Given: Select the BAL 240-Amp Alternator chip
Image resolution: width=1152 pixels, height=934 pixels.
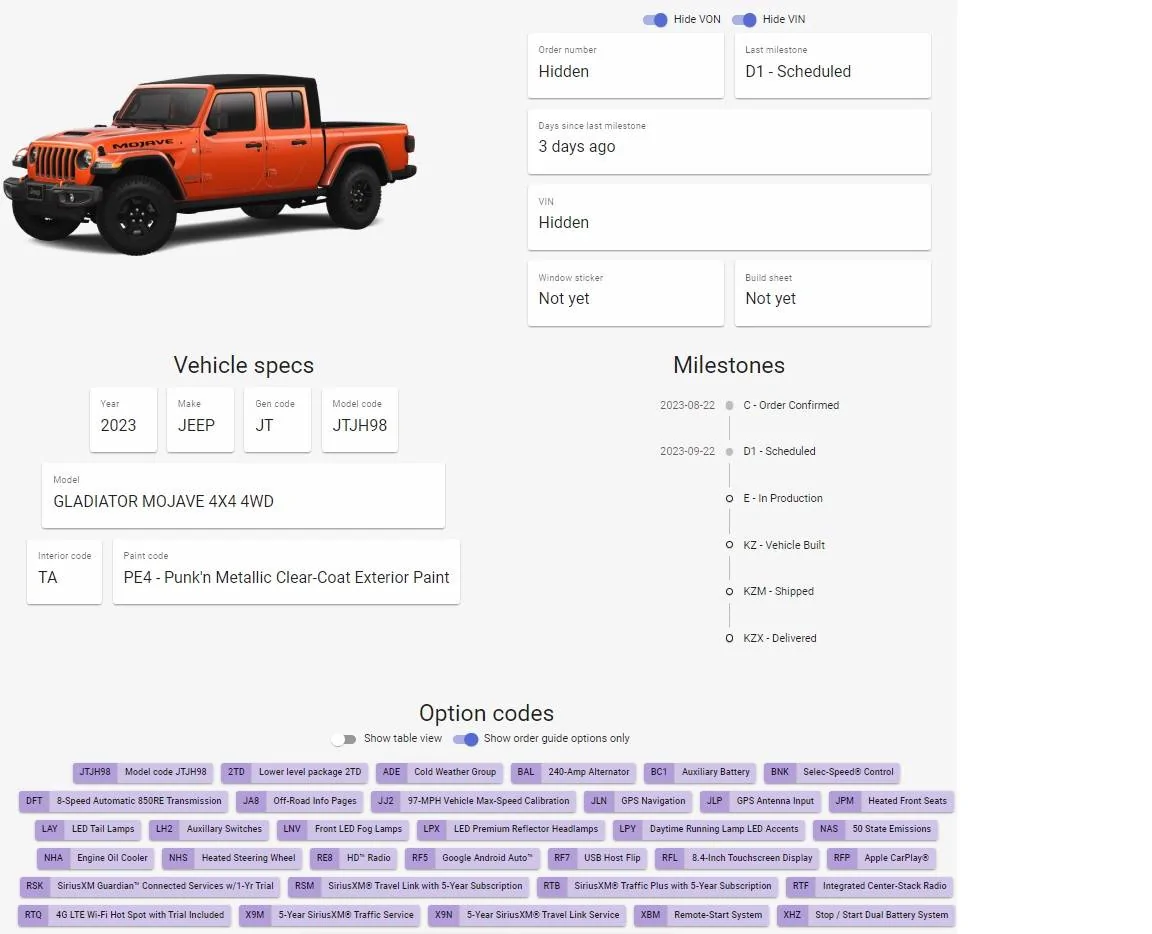Looking at the screenshot, I should (x=574, y=772).
